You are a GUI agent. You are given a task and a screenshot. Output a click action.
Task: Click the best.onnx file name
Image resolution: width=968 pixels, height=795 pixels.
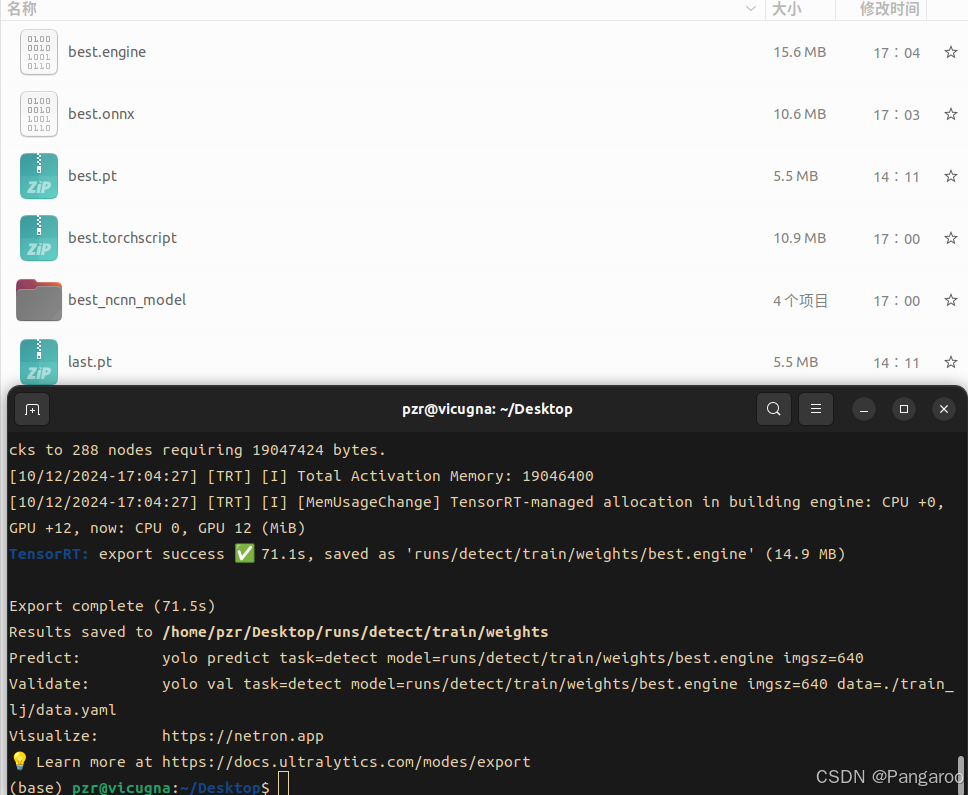(x=101, y=114)
